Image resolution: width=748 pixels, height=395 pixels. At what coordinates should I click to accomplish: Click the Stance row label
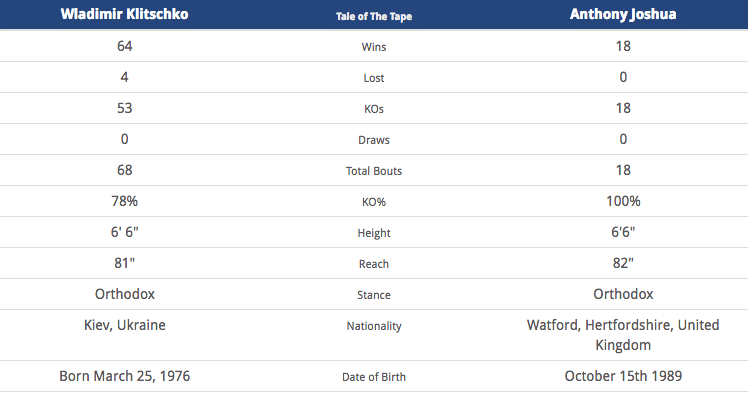click(374, 295)
